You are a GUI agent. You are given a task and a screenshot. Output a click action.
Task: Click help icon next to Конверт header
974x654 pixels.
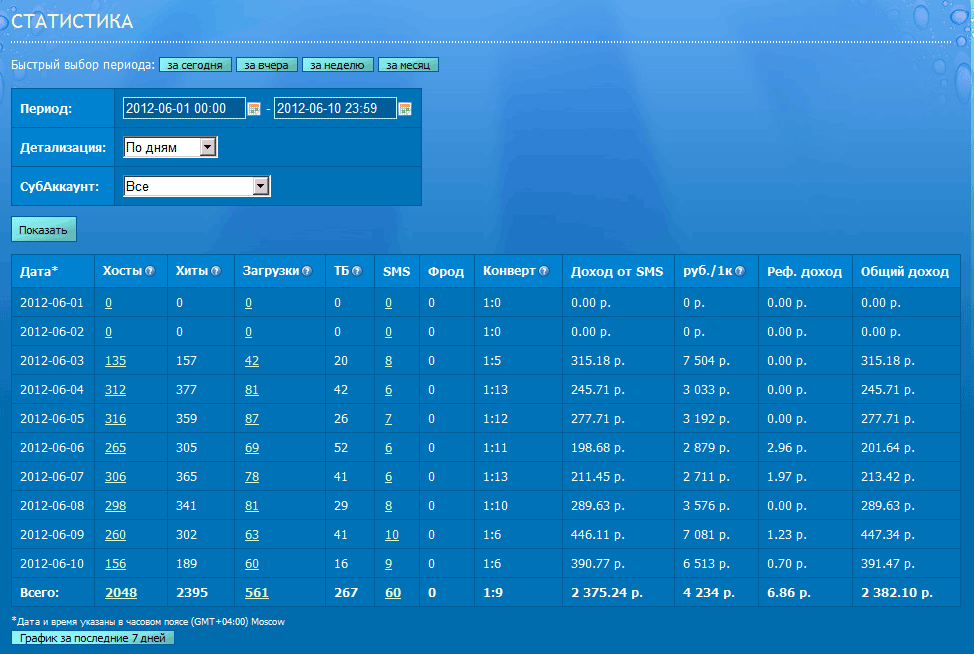[x=544, y=271]
